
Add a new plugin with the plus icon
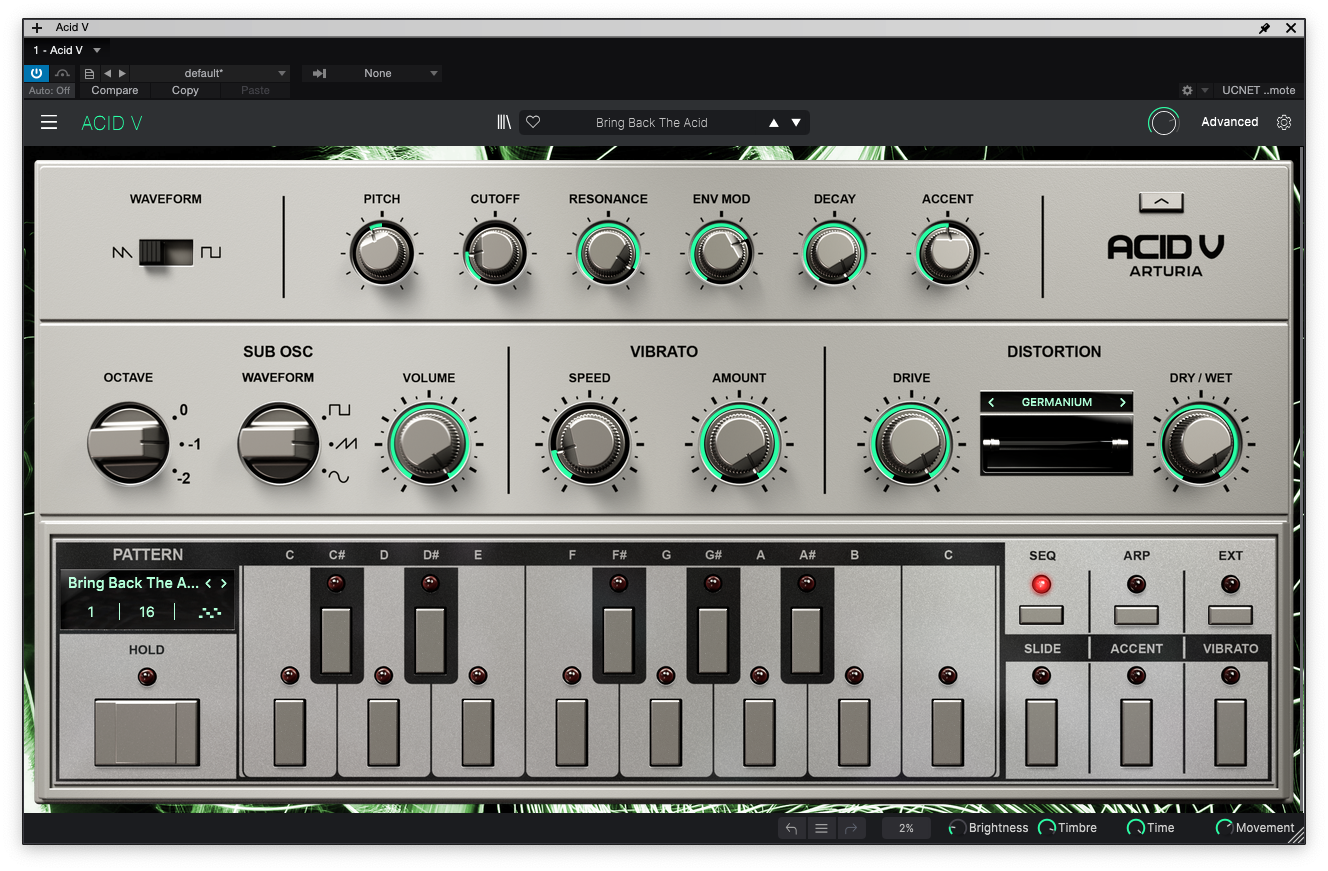point(37,28)
